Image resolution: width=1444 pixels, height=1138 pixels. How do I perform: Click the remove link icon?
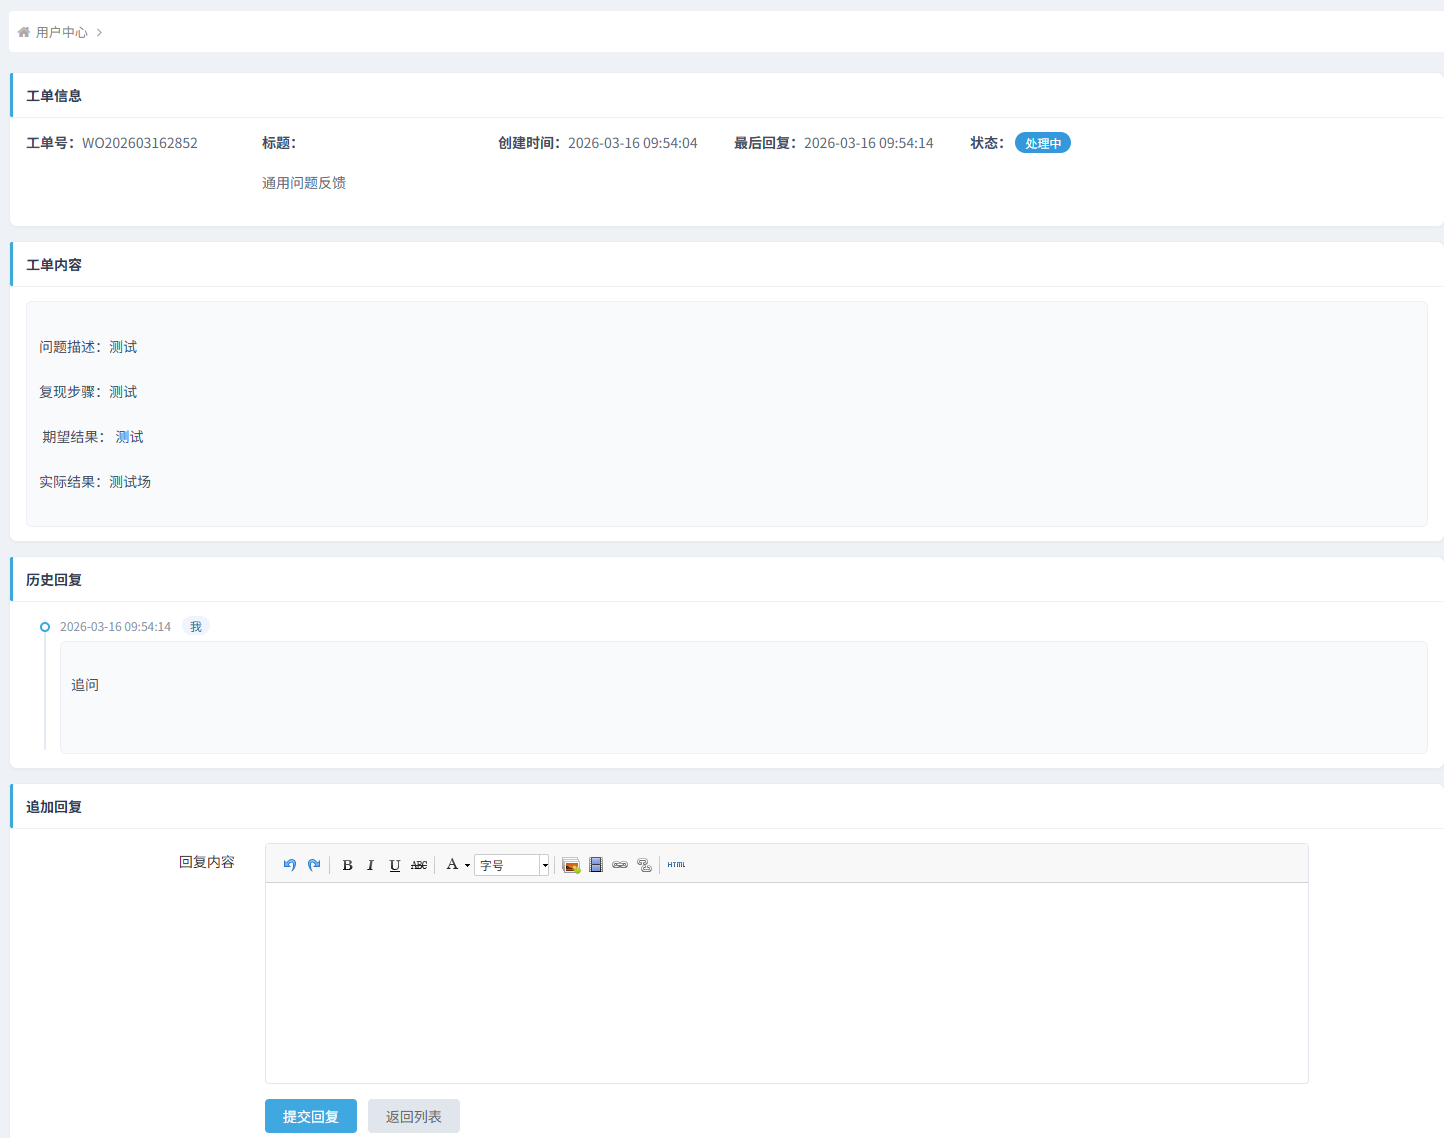tap(644, 865)
